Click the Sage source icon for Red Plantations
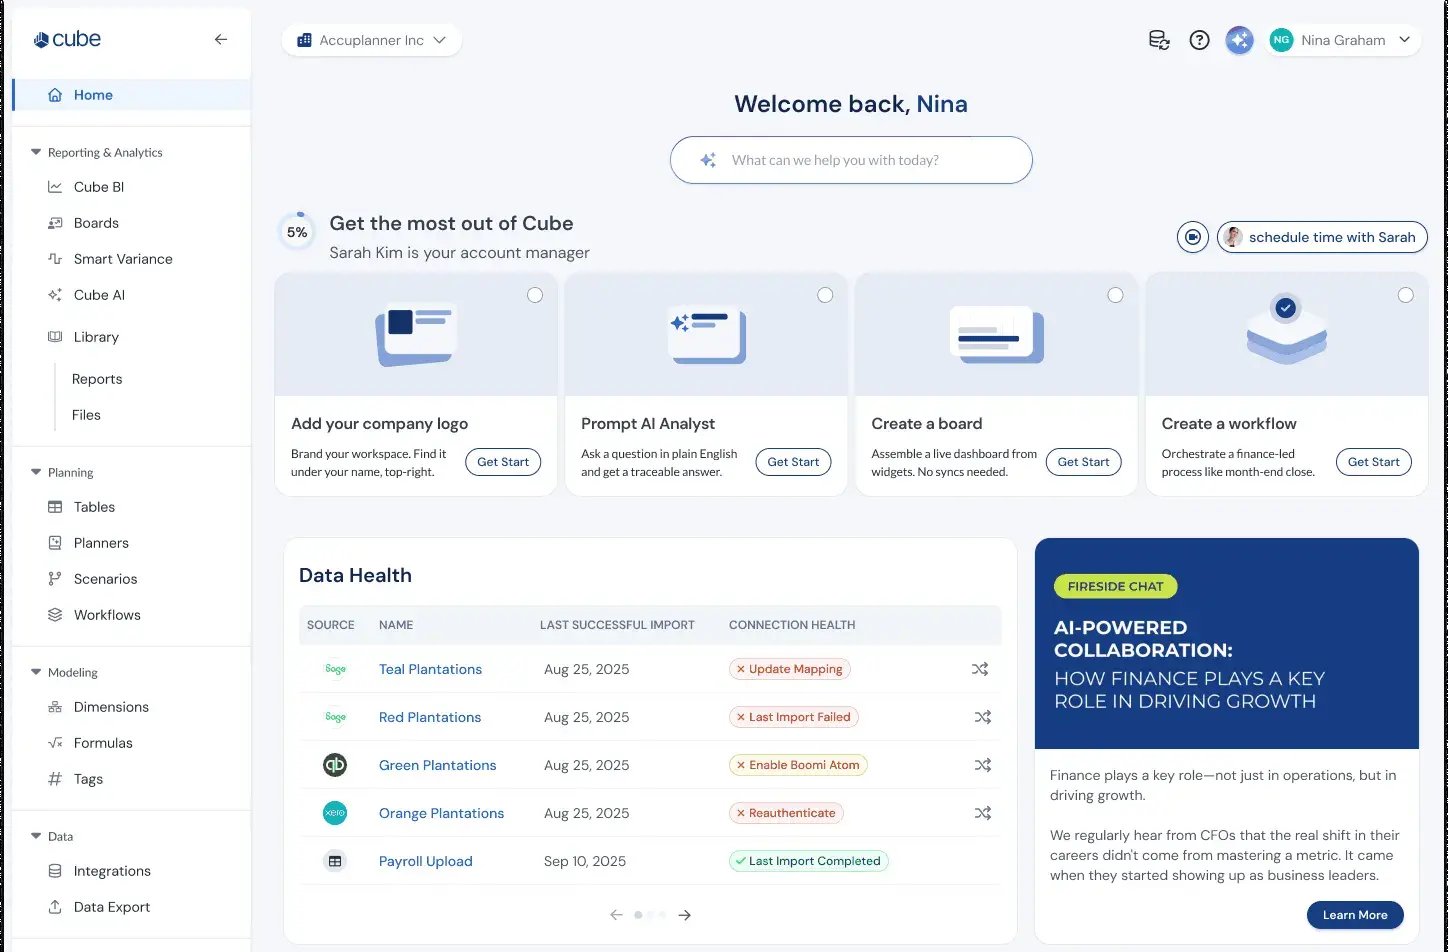1448x952 pixels. click(335, 717)
